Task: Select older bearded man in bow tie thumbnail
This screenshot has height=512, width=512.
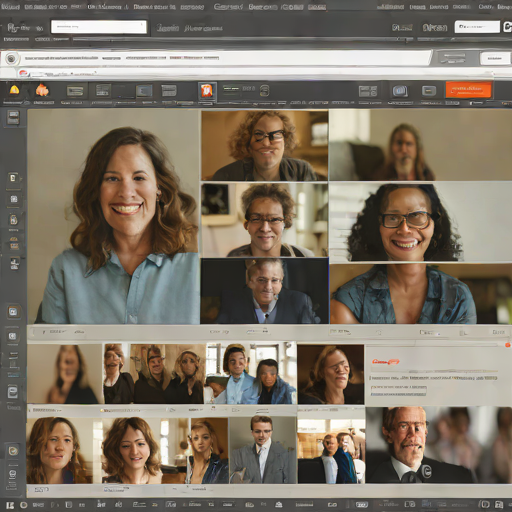Action: point(439,445)
